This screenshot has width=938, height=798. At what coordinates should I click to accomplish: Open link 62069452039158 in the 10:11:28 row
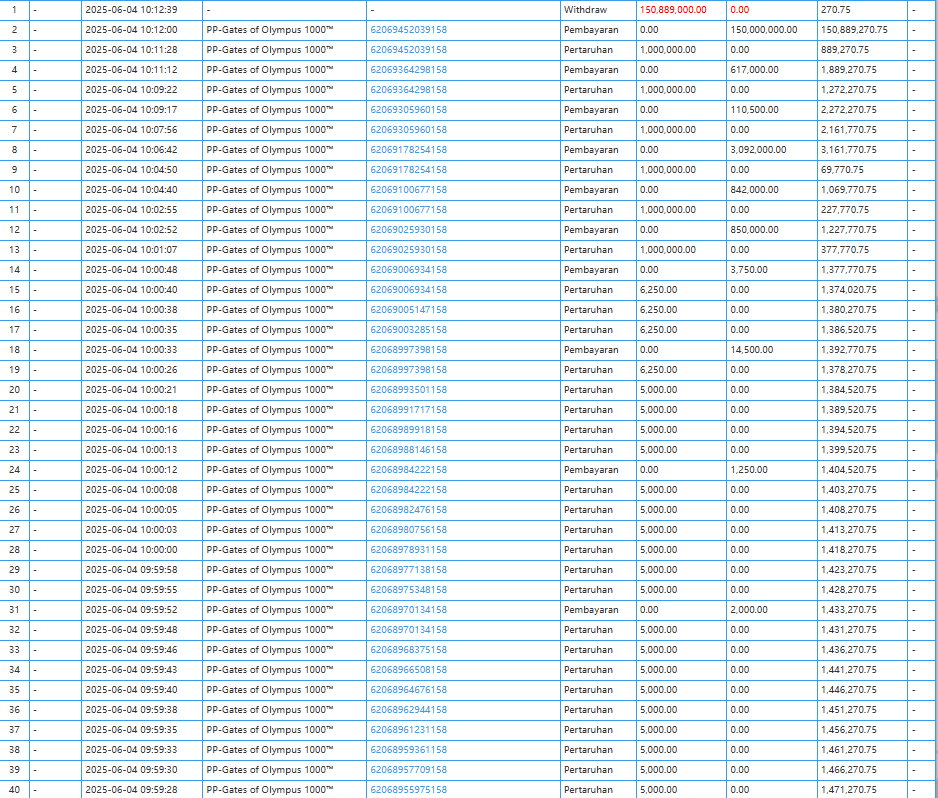point(409,50)
